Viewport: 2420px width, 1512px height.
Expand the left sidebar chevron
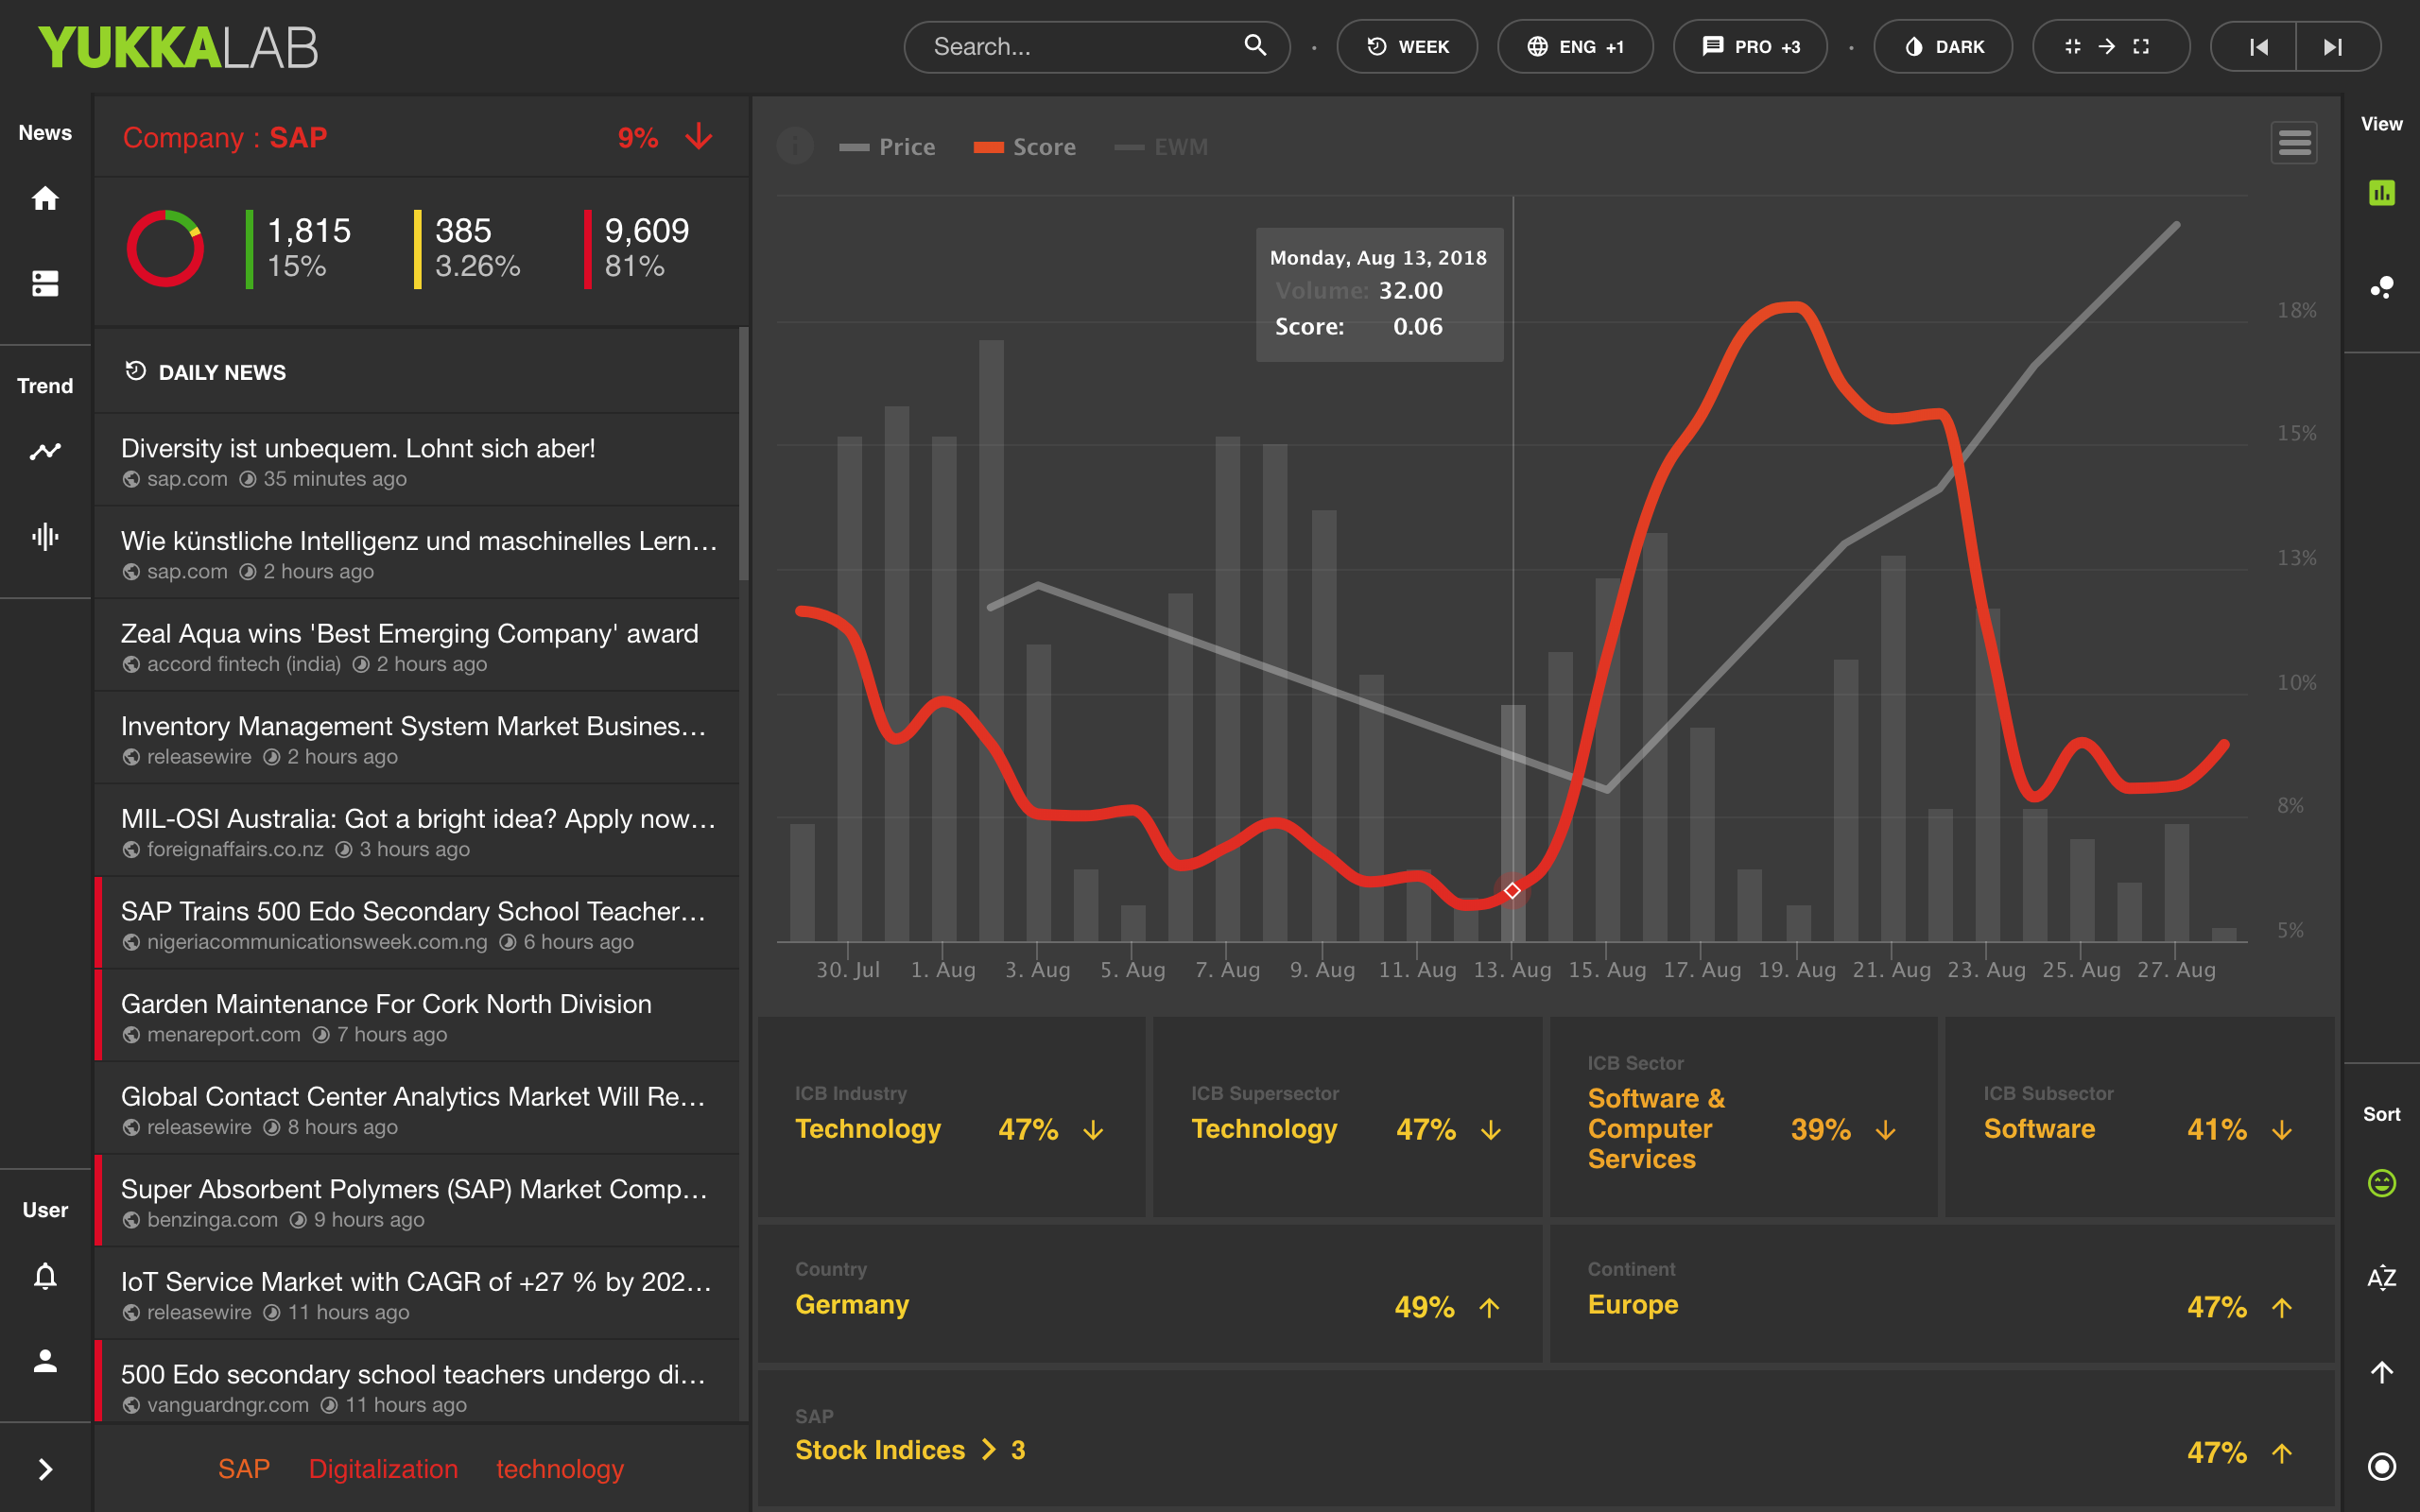[x=45, y=1469]
